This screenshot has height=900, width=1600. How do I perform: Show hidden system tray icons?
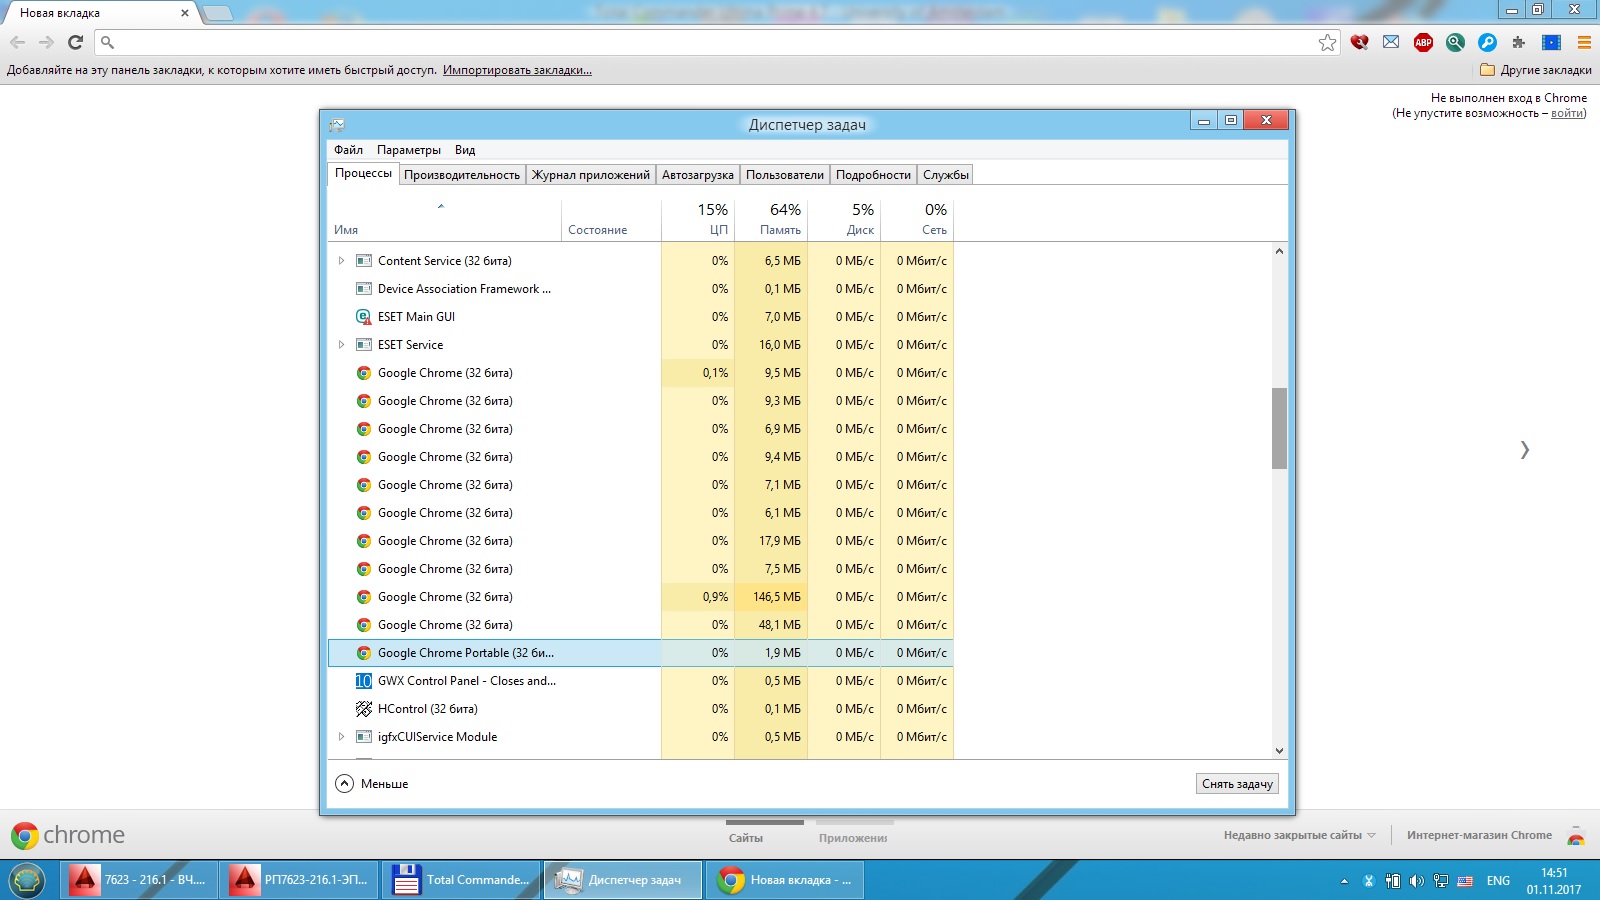(1344, 881)
